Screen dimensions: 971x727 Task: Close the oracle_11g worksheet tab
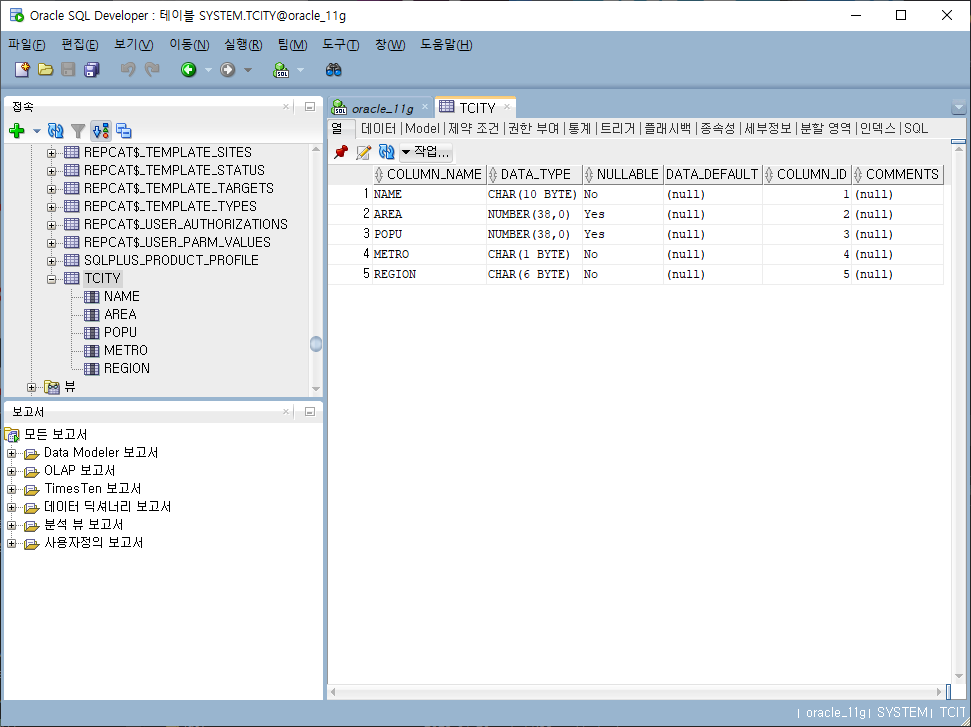point(425,107)
